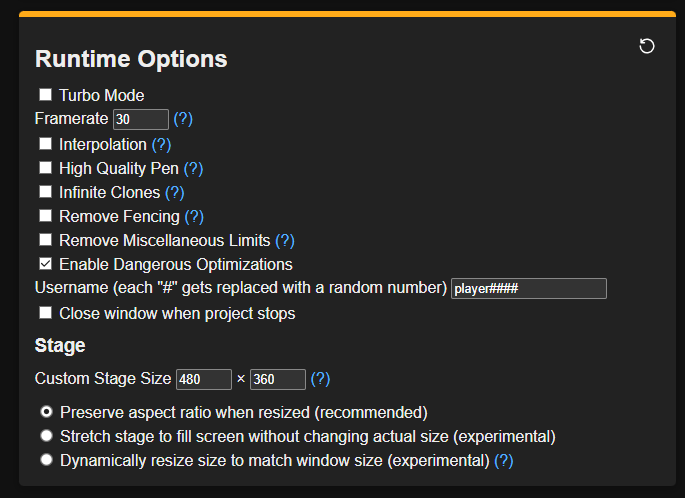The image size is (685, 498).
Task: Enable the Turbo Mode checkbox
Action: (46, 95)
